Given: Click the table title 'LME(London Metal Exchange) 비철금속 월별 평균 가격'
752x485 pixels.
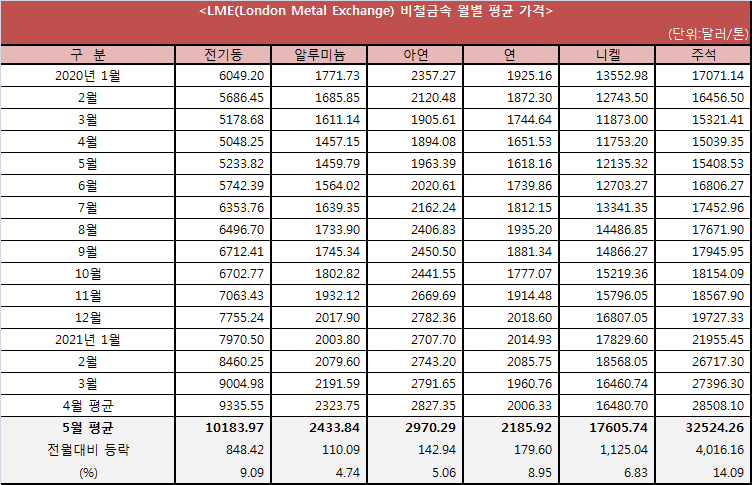Looking at the screenshot, I should pyautogui.click(x=376, y=11).
